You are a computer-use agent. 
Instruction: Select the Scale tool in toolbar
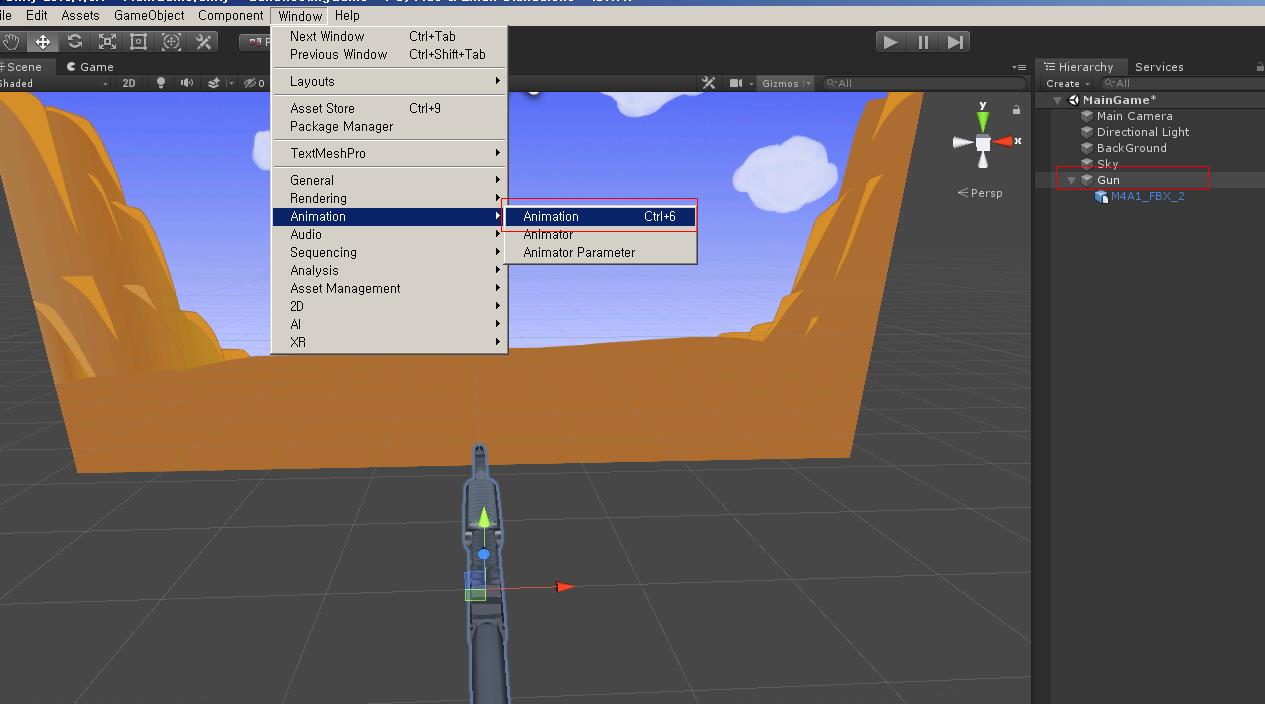[x=107, y=42]
